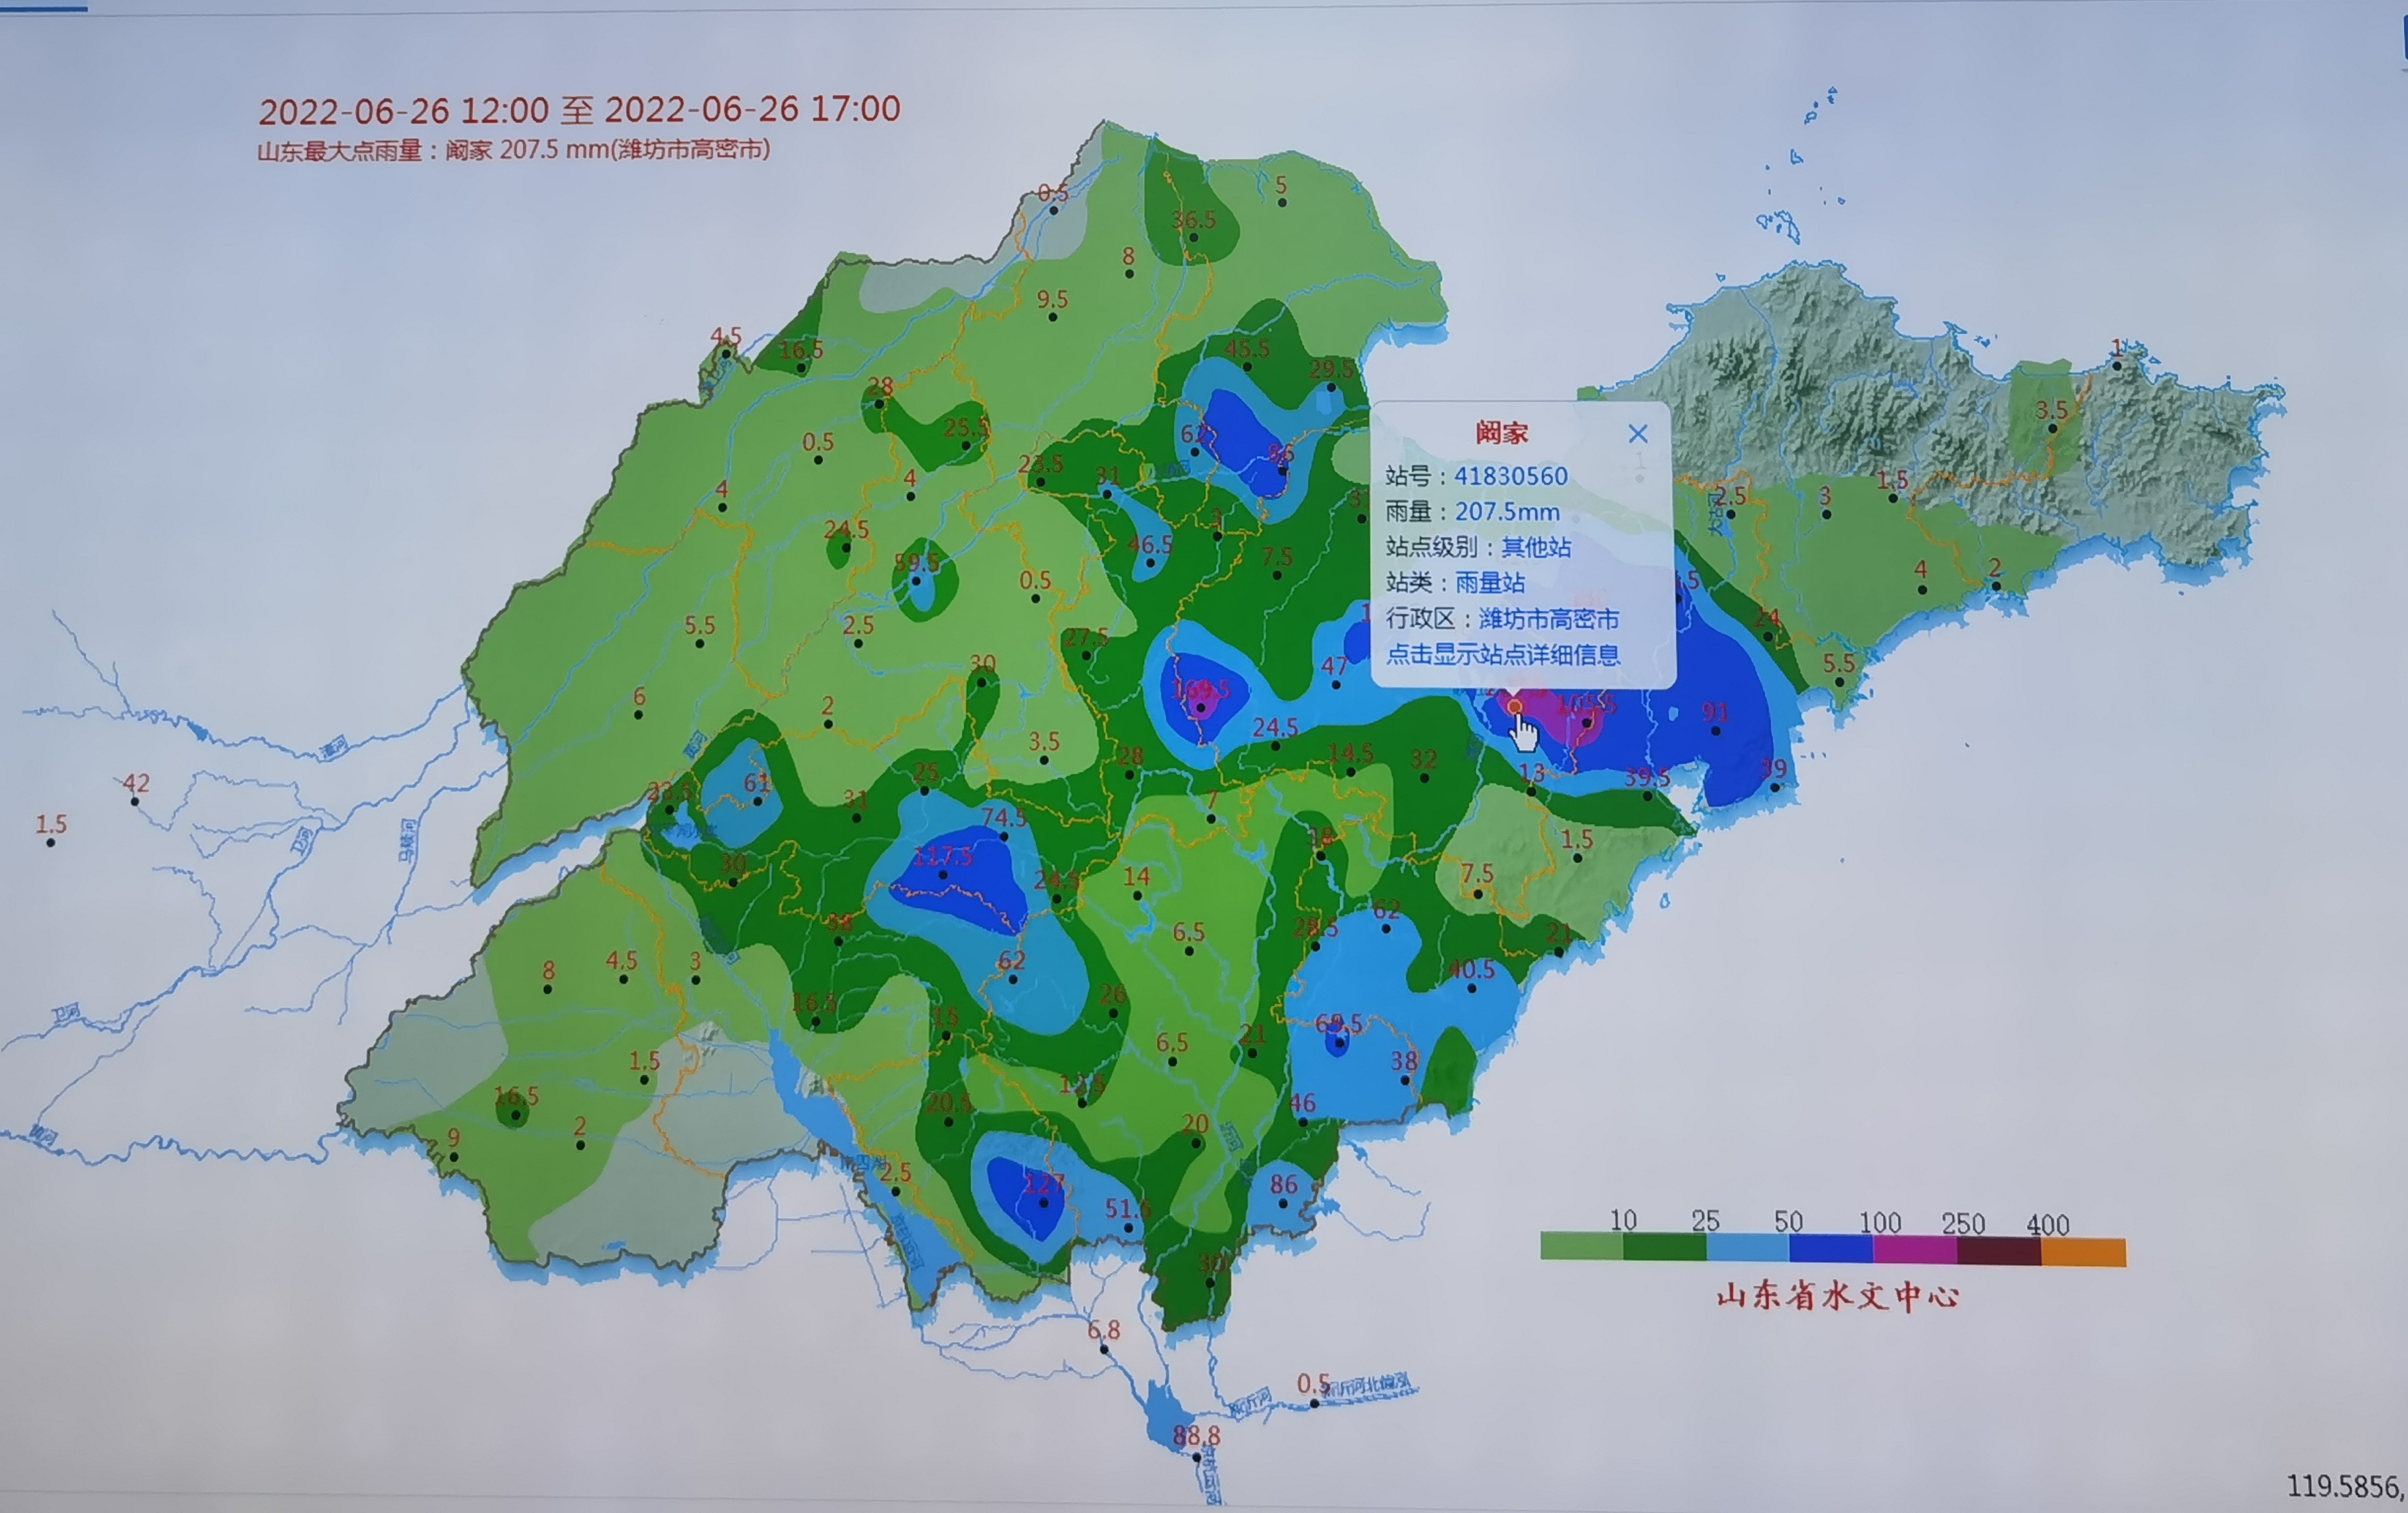
Task: Select the 32 station marker
Action: (x=1424, y=778)
